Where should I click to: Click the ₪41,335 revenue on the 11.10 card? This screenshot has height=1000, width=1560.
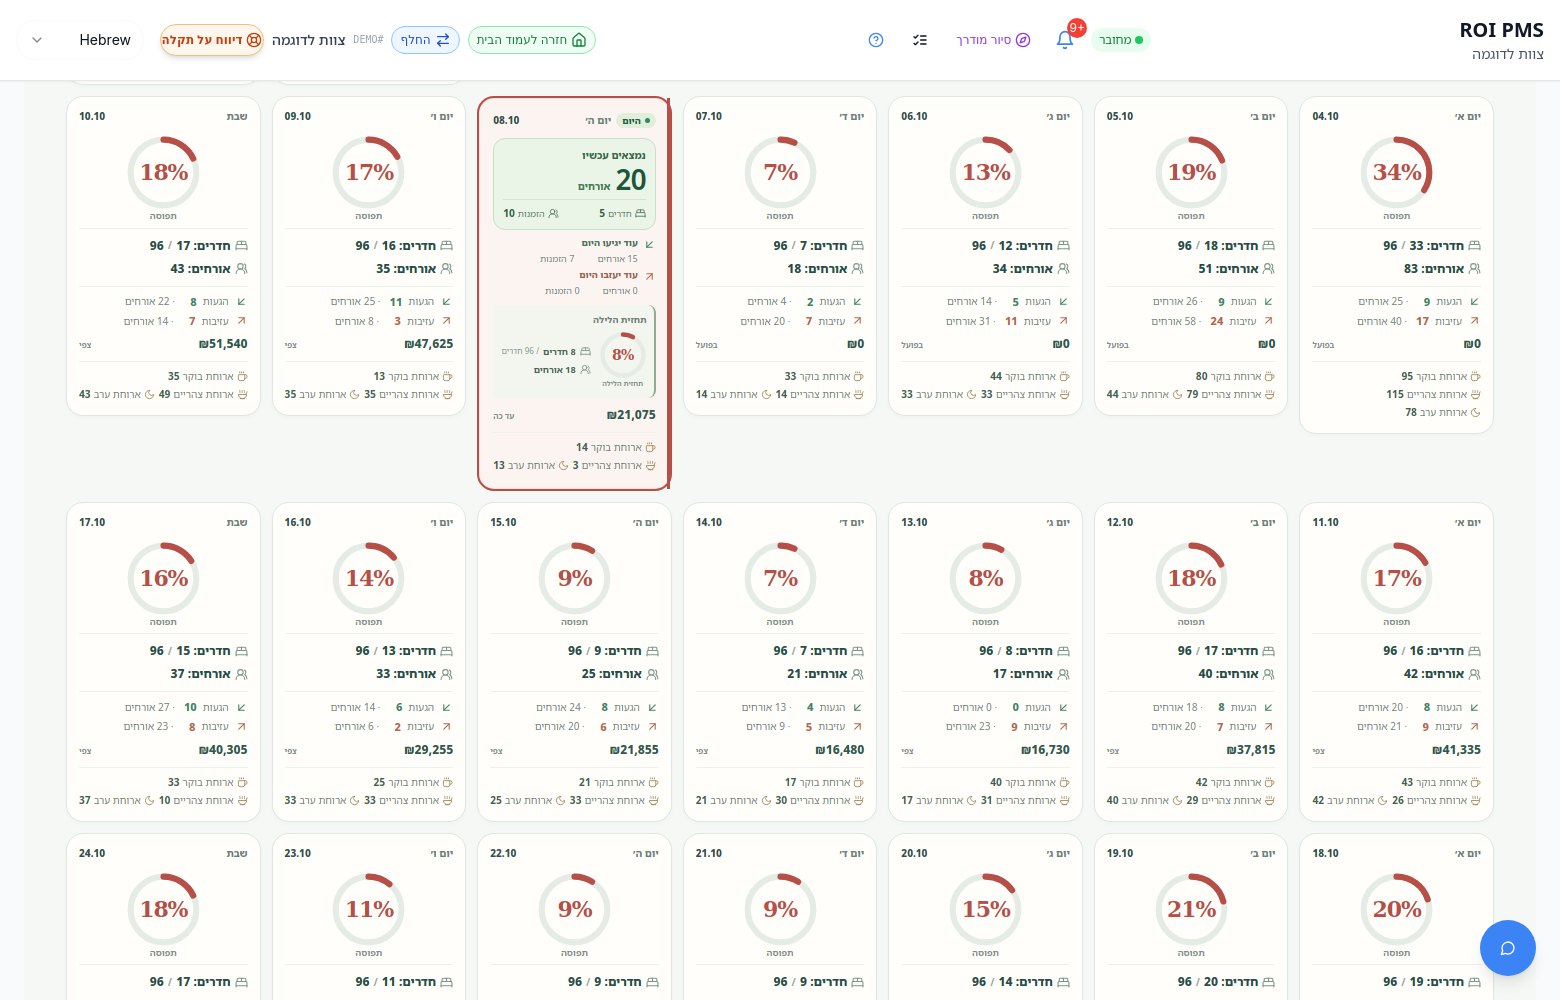coord(1456,750)
